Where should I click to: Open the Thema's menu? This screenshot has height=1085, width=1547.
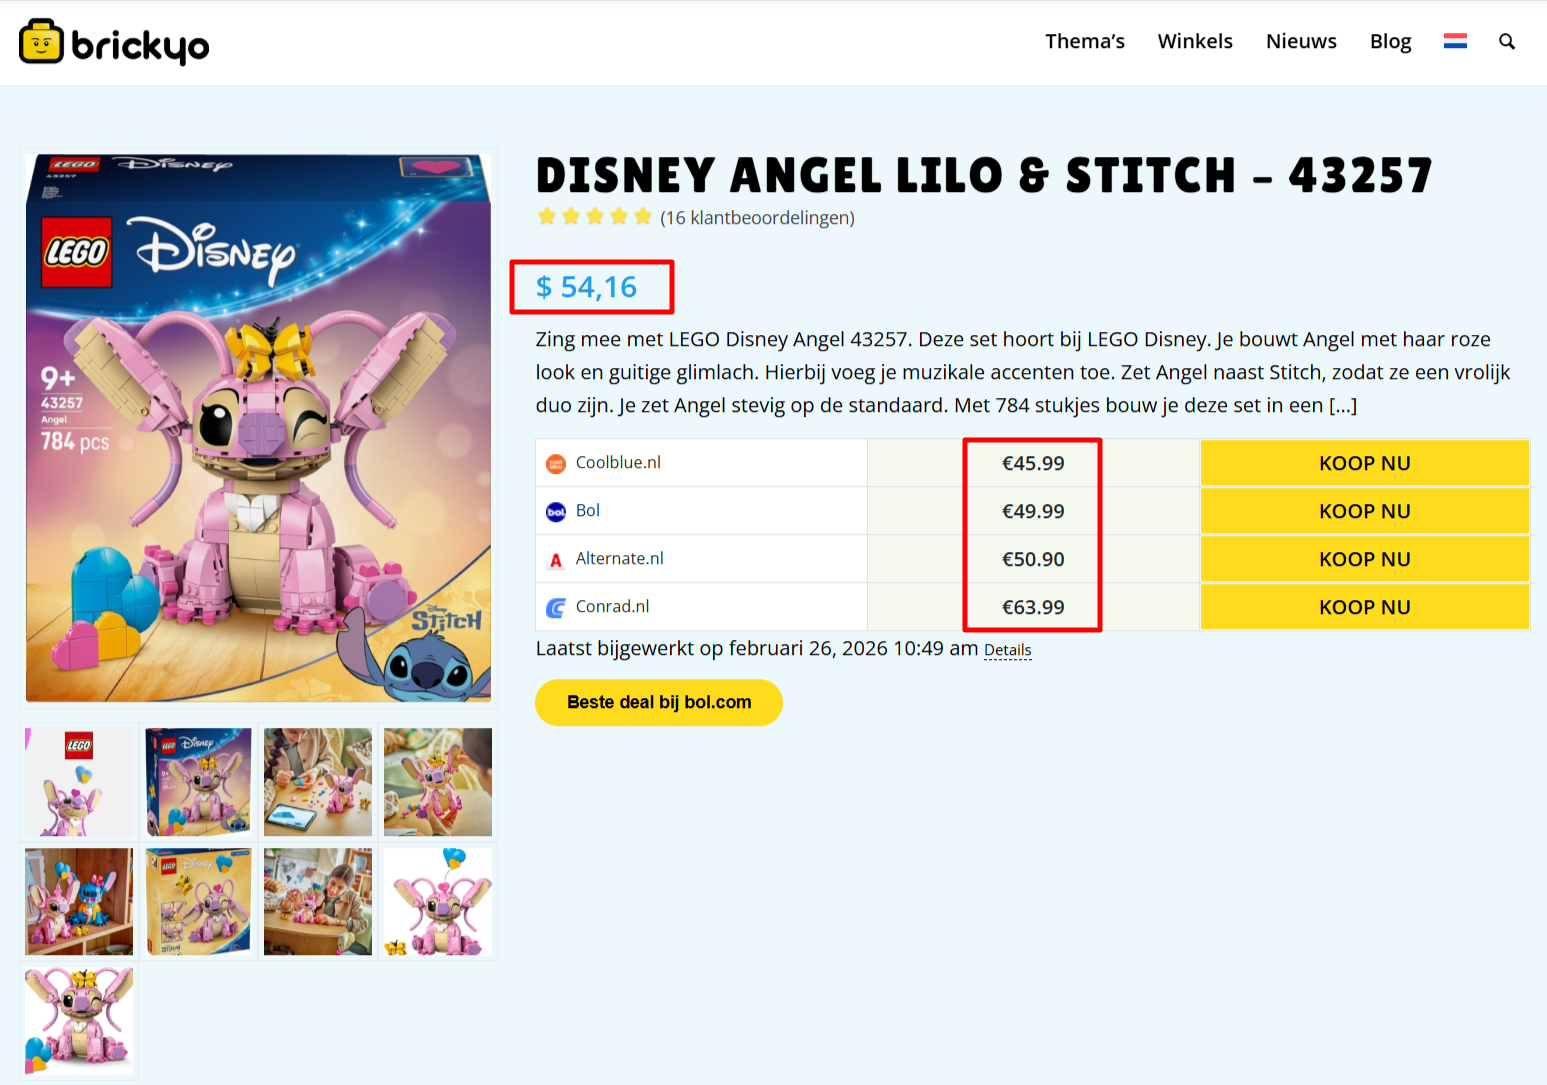pos(1085,41)
